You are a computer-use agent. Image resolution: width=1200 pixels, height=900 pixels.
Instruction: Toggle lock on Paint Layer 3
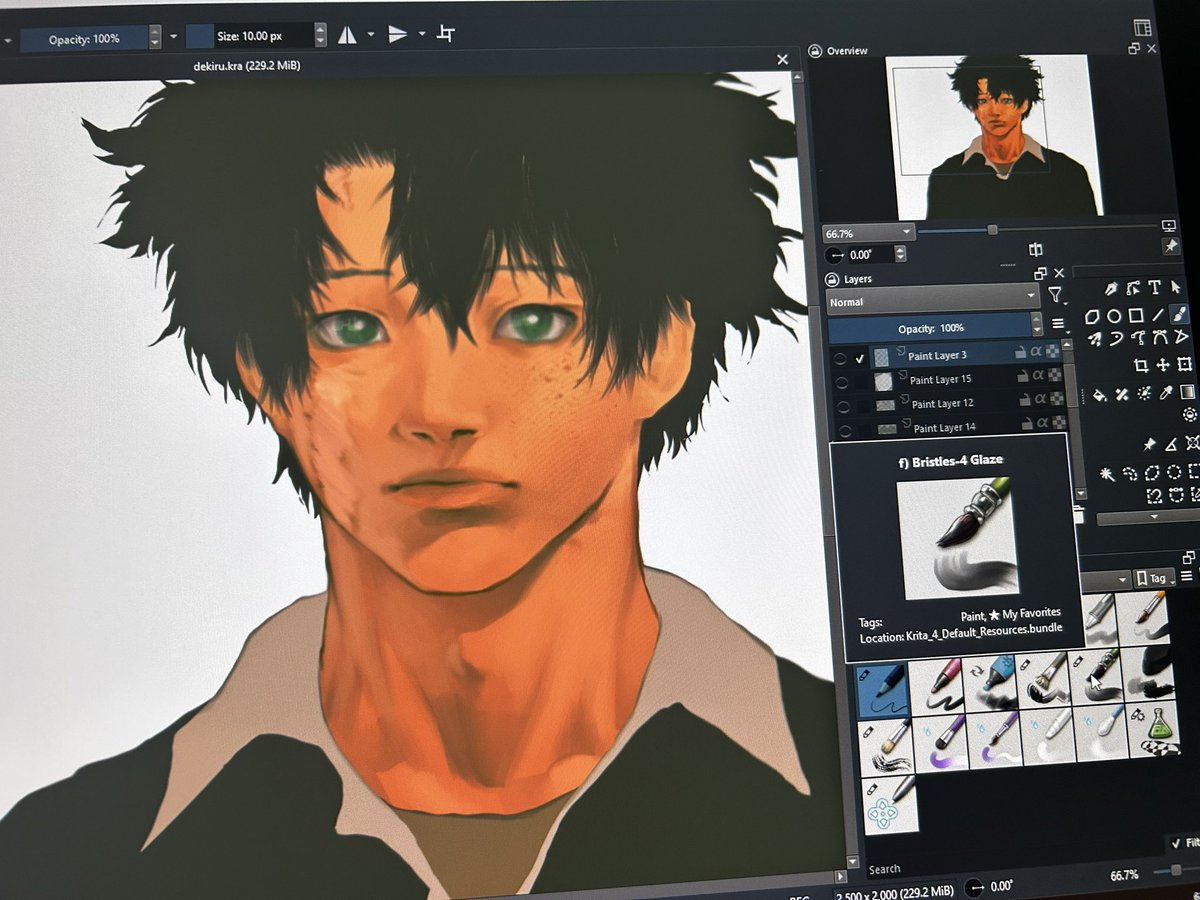1020,353
